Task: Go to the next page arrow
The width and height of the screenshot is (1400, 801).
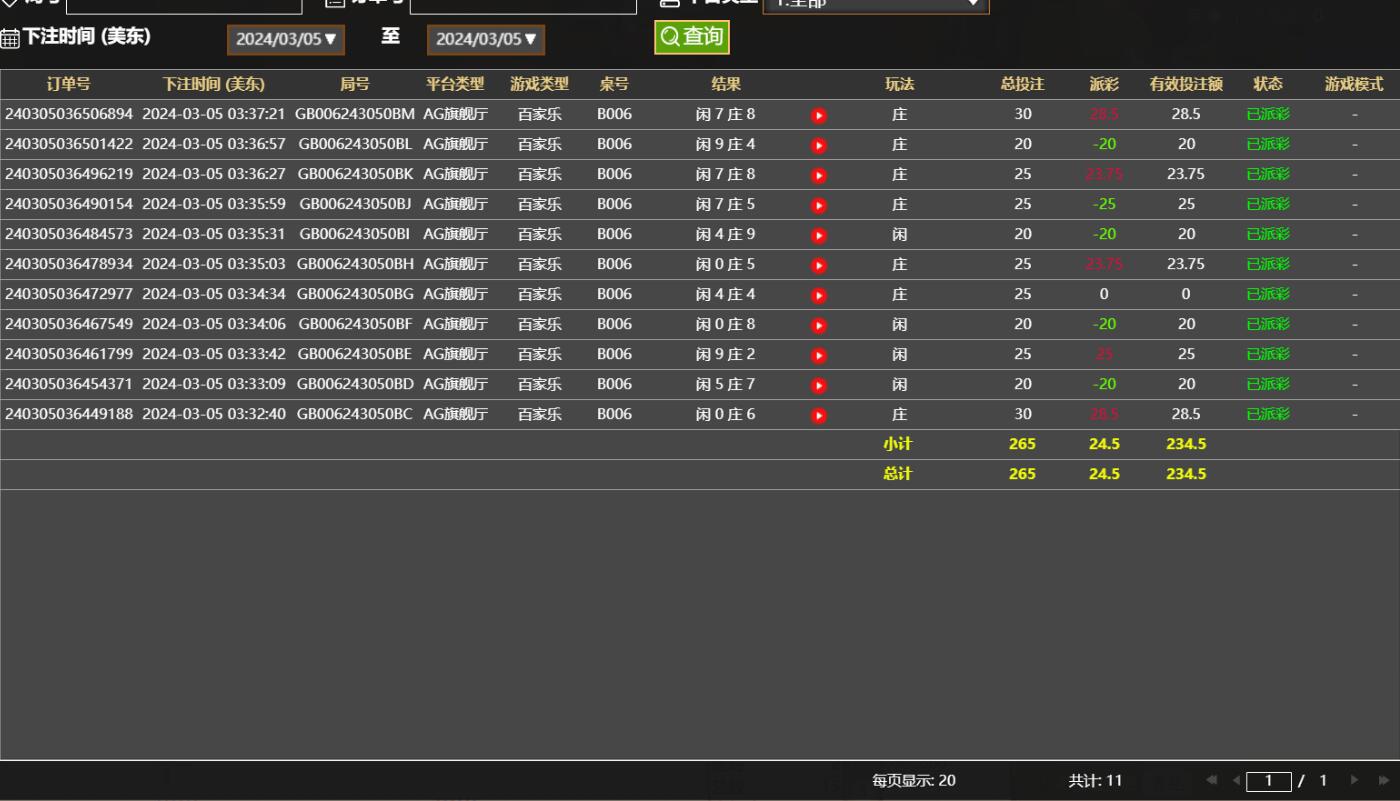Action: pyautogui.click(x=1355, y=780)
